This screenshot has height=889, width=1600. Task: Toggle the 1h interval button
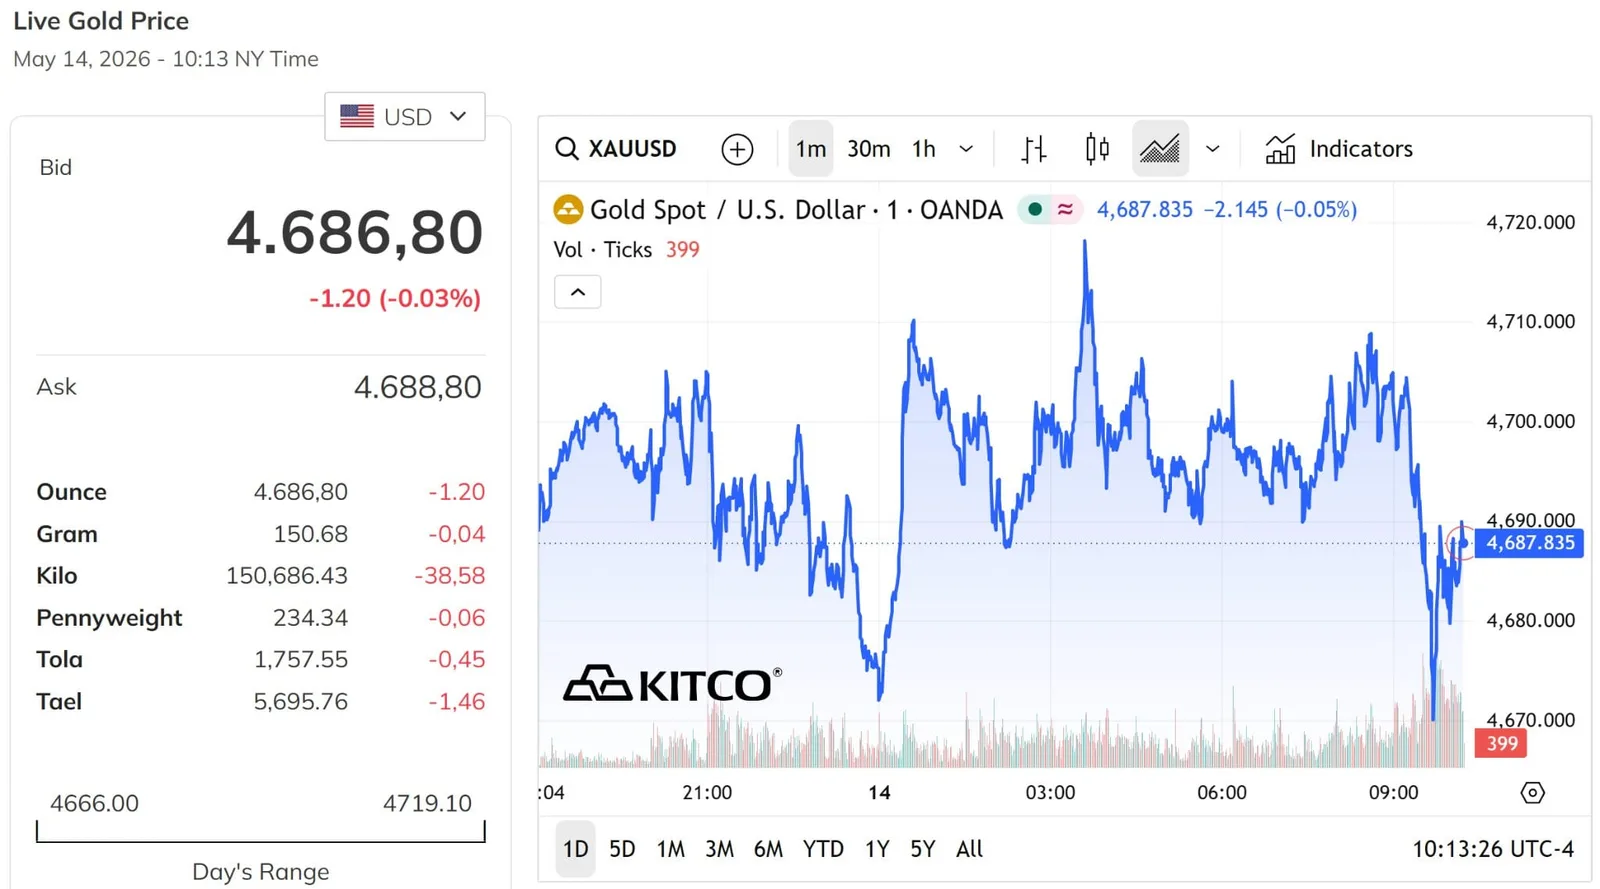click(924, 149)
